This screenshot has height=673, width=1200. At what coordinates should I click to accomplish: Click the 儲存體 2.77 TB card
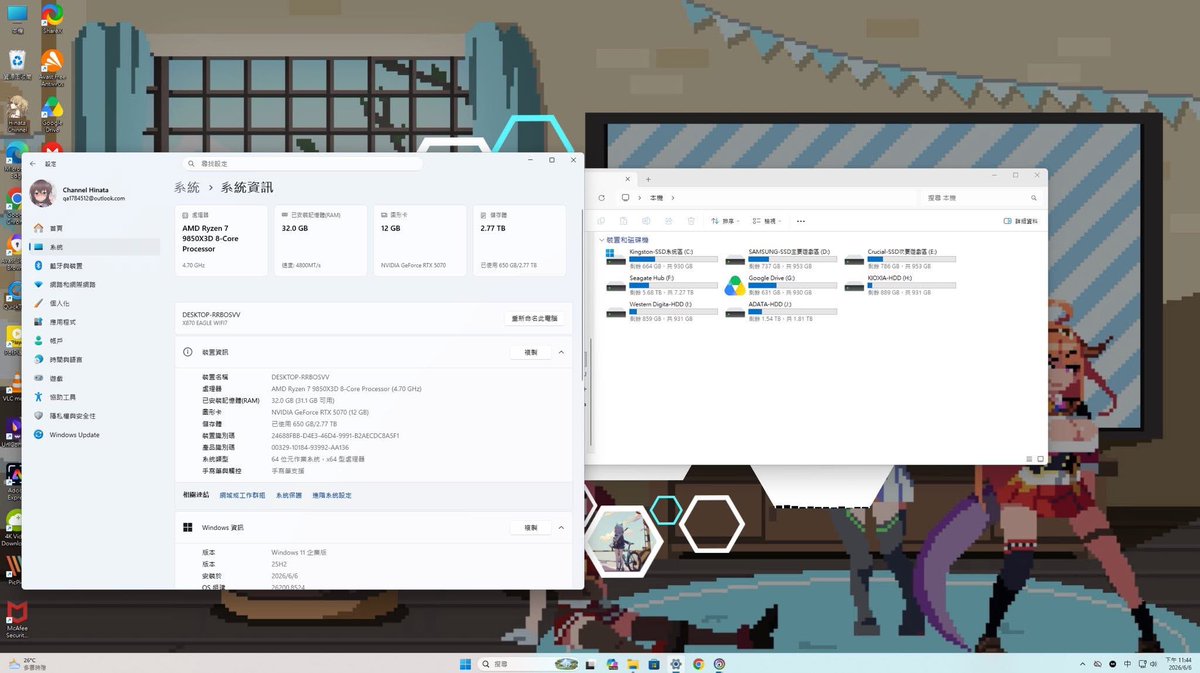519,241
